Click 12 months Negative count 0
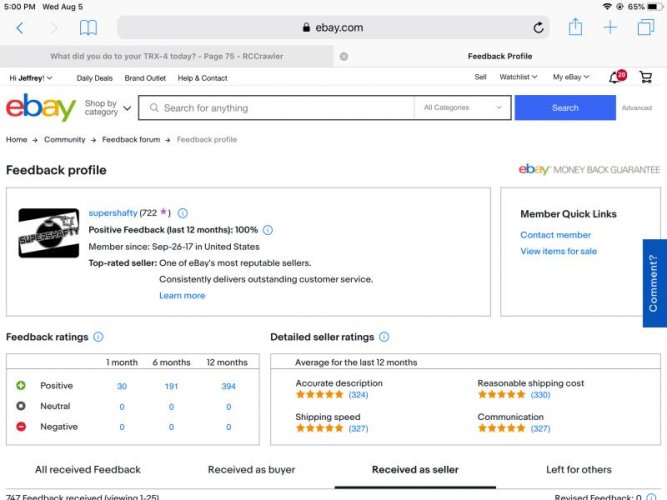This screenshot has height=500, width=667. (x=228, y=427)
